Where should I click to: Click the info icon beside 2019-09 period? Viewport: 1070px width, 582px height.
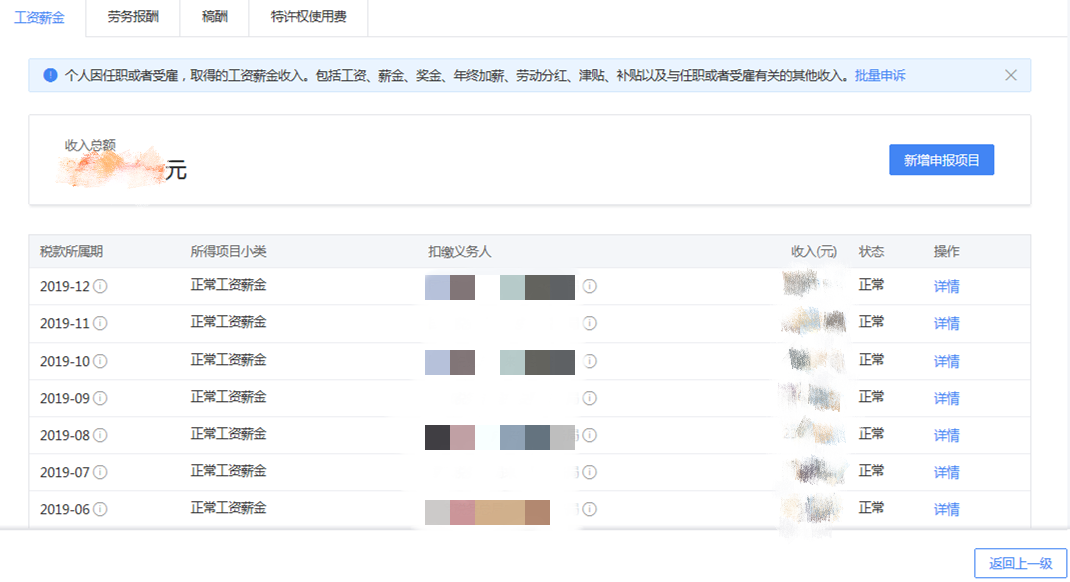tap(98, 397)
